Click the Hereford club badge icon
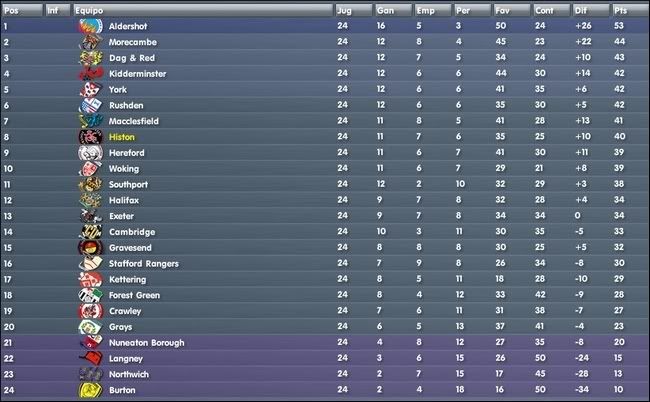Screen dimensions: 650x402 point(90,153)
